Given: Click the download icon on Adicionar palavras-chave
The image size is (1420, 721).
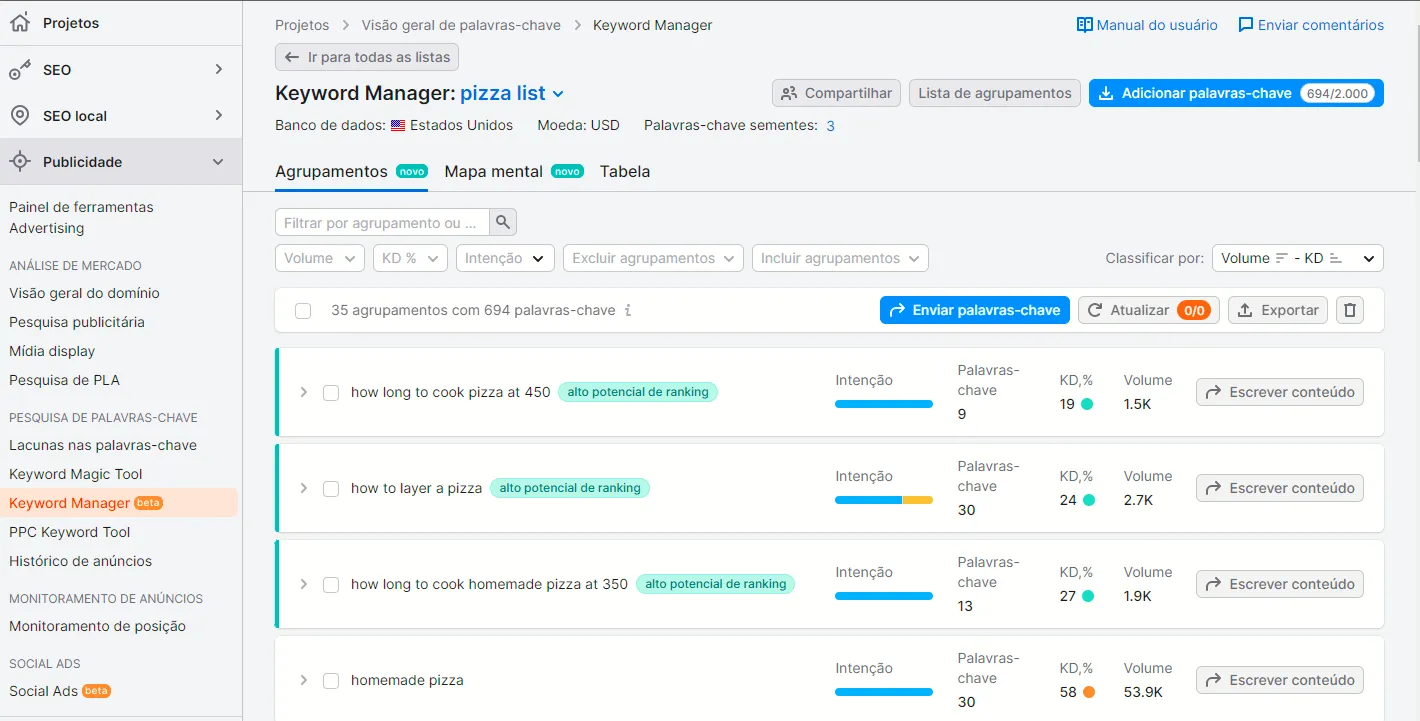Looking at the screenshot, I should [x=1106, y=93].
